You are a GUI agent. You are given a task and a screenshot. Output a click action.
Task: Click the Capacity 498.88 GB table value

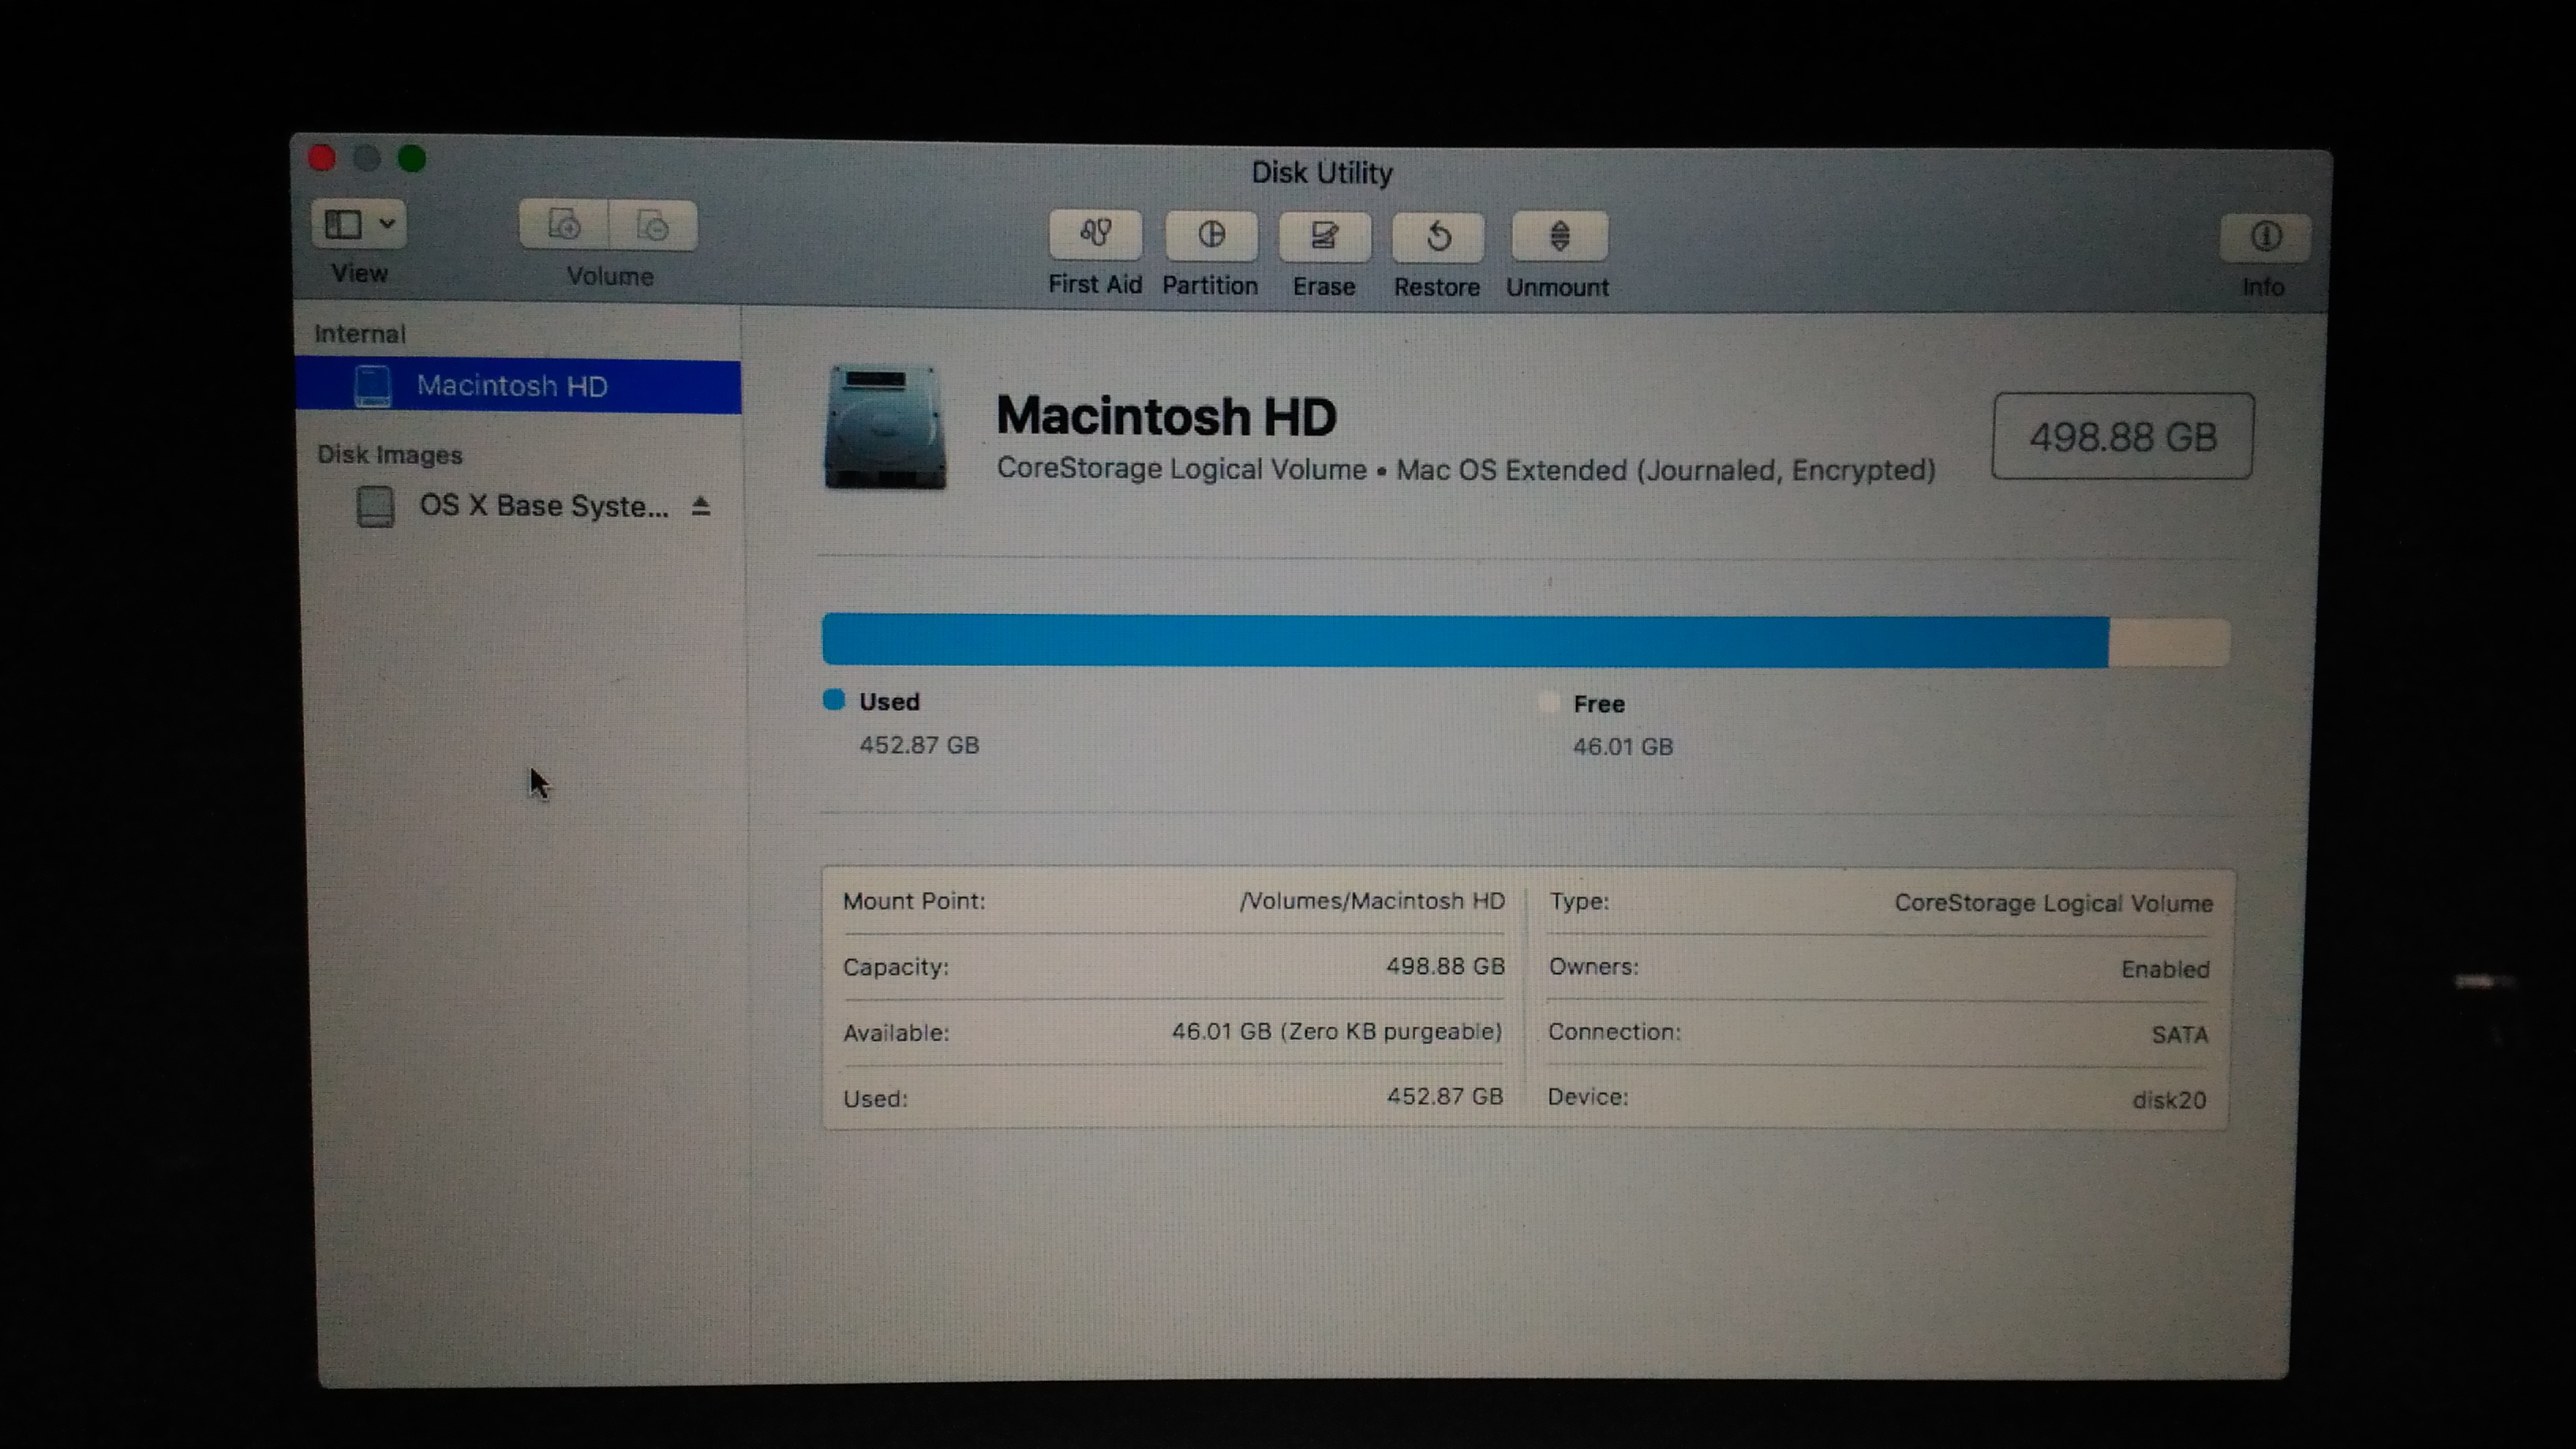click(1445, 966)
